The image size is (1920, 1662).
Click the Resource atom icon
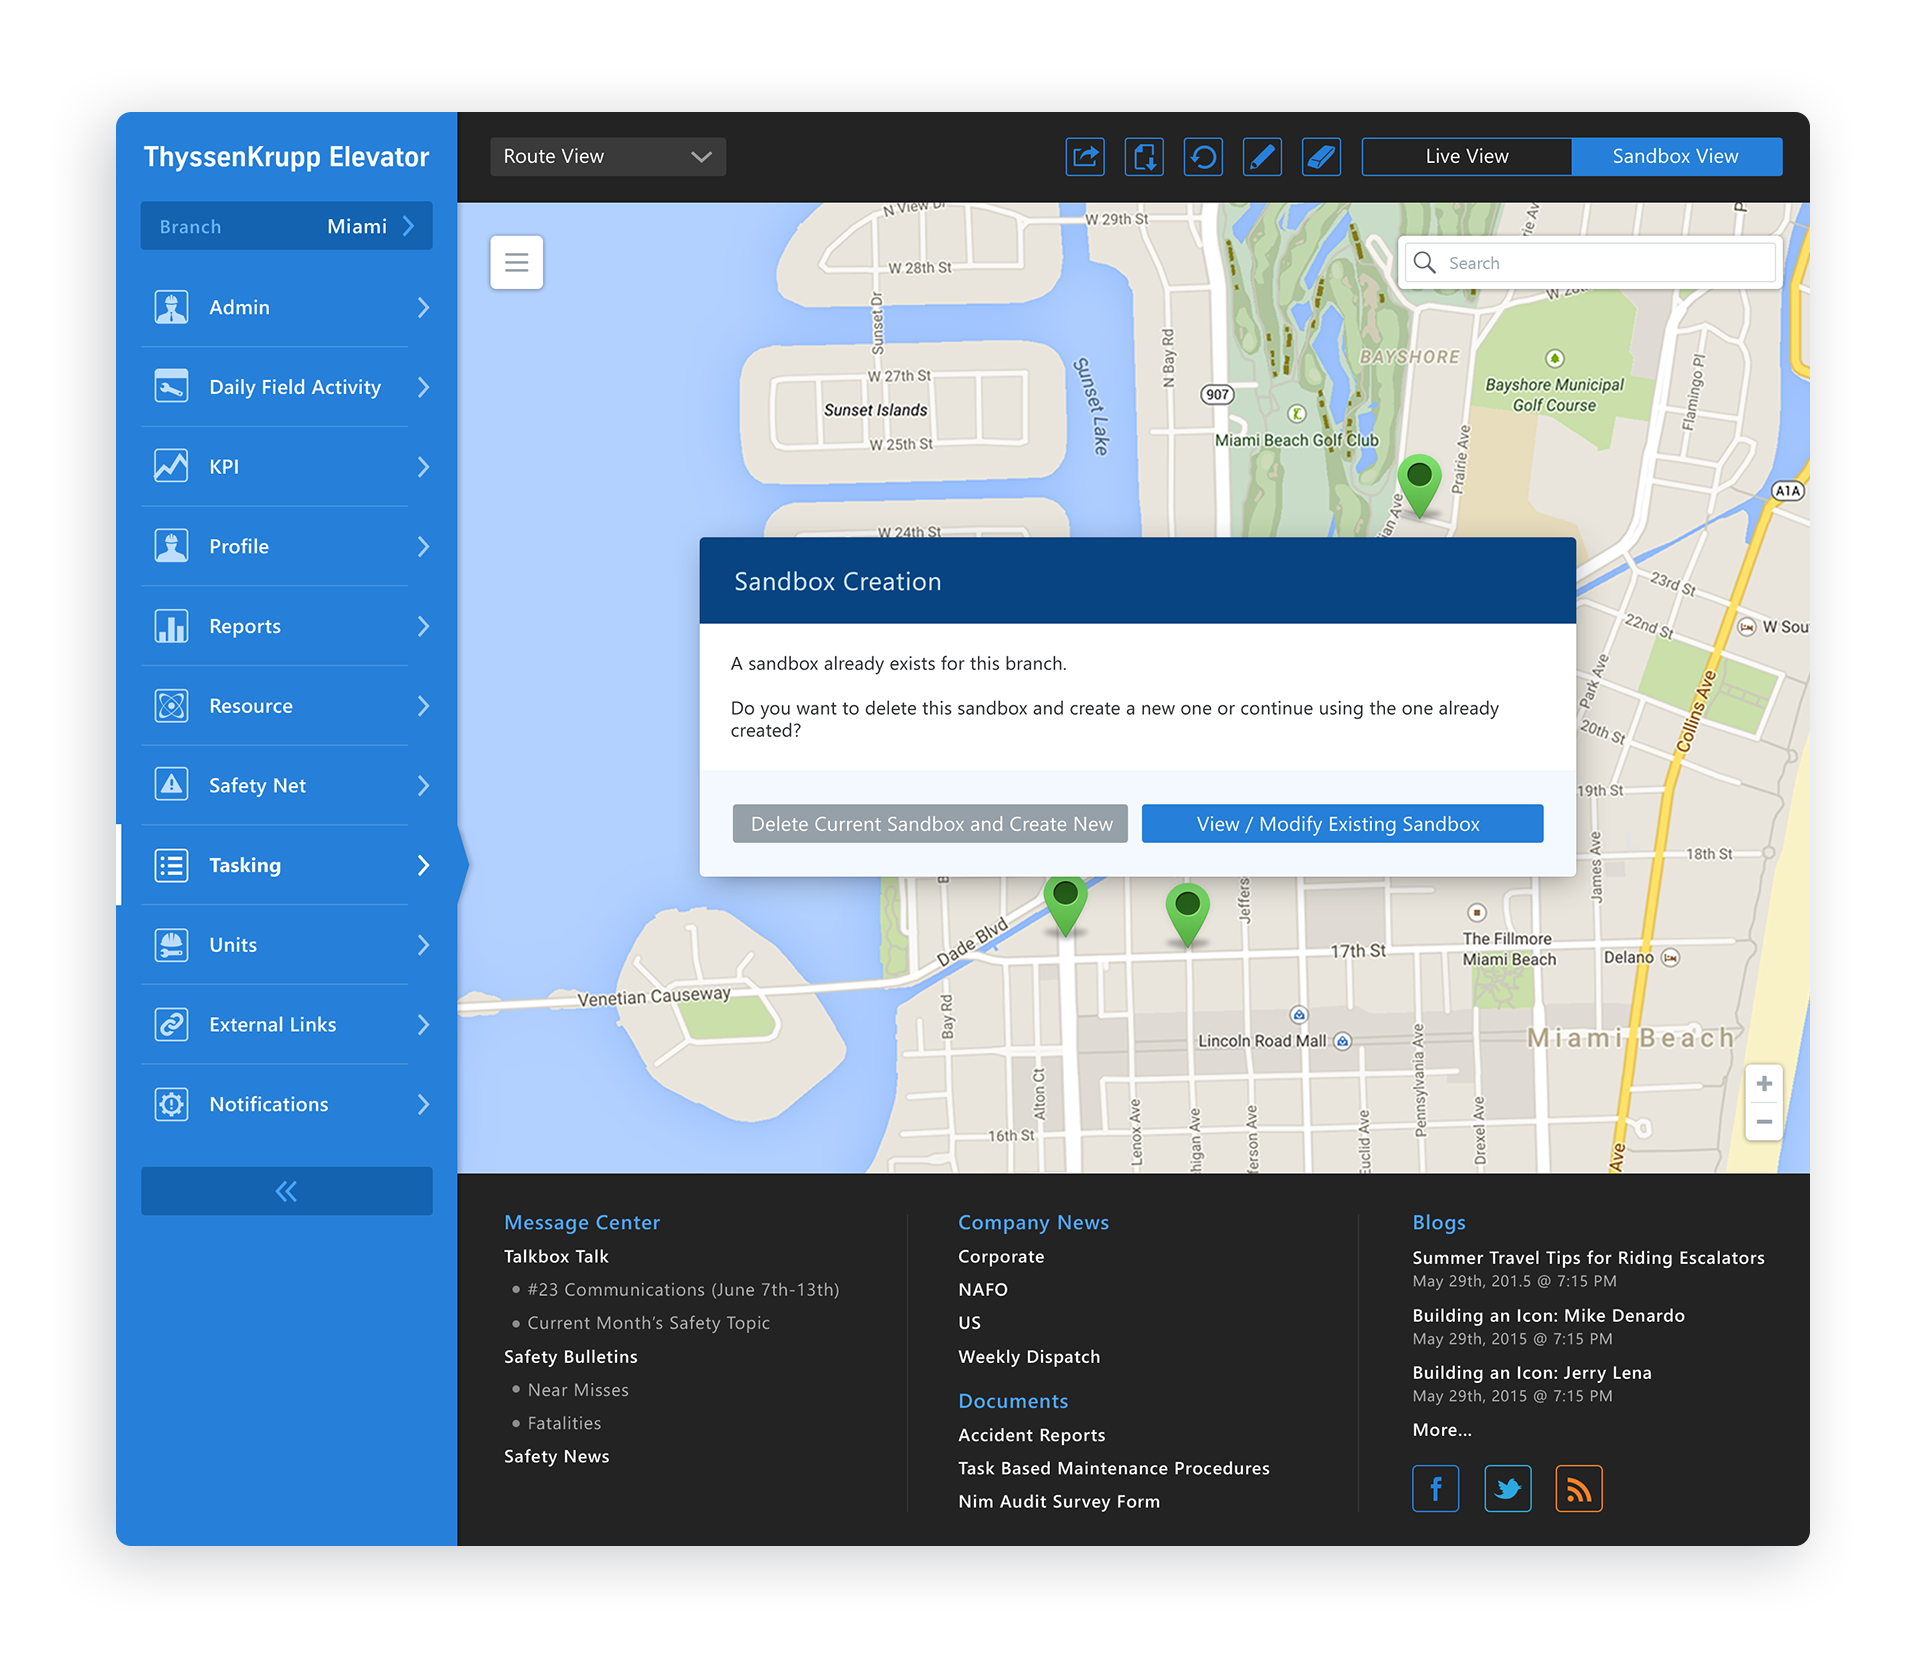(172, 705)
